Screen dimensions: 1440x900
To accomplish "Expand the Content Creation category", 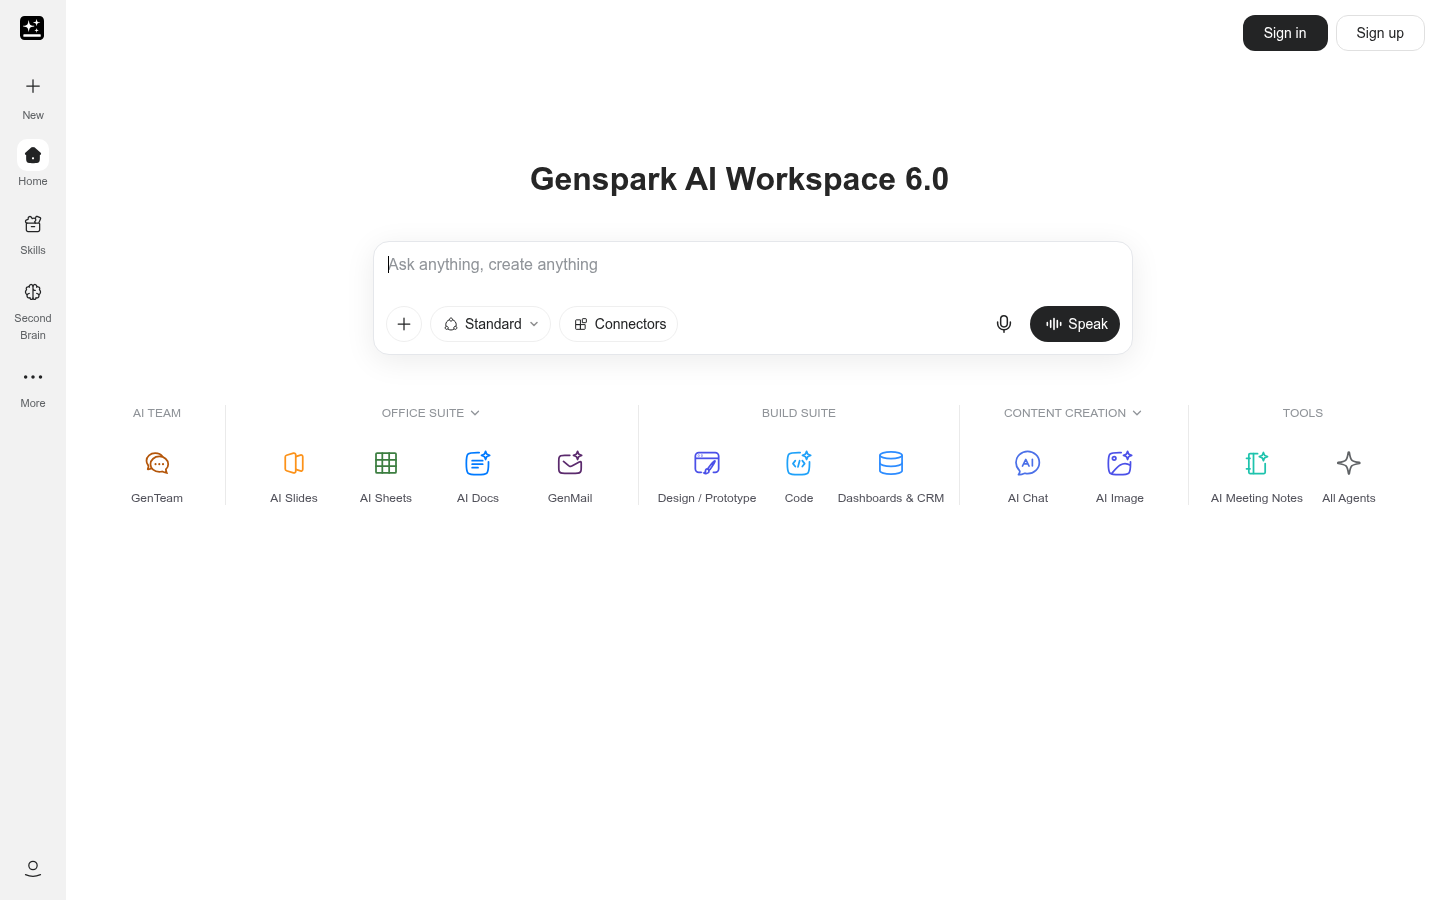I will click(1073, 413).
